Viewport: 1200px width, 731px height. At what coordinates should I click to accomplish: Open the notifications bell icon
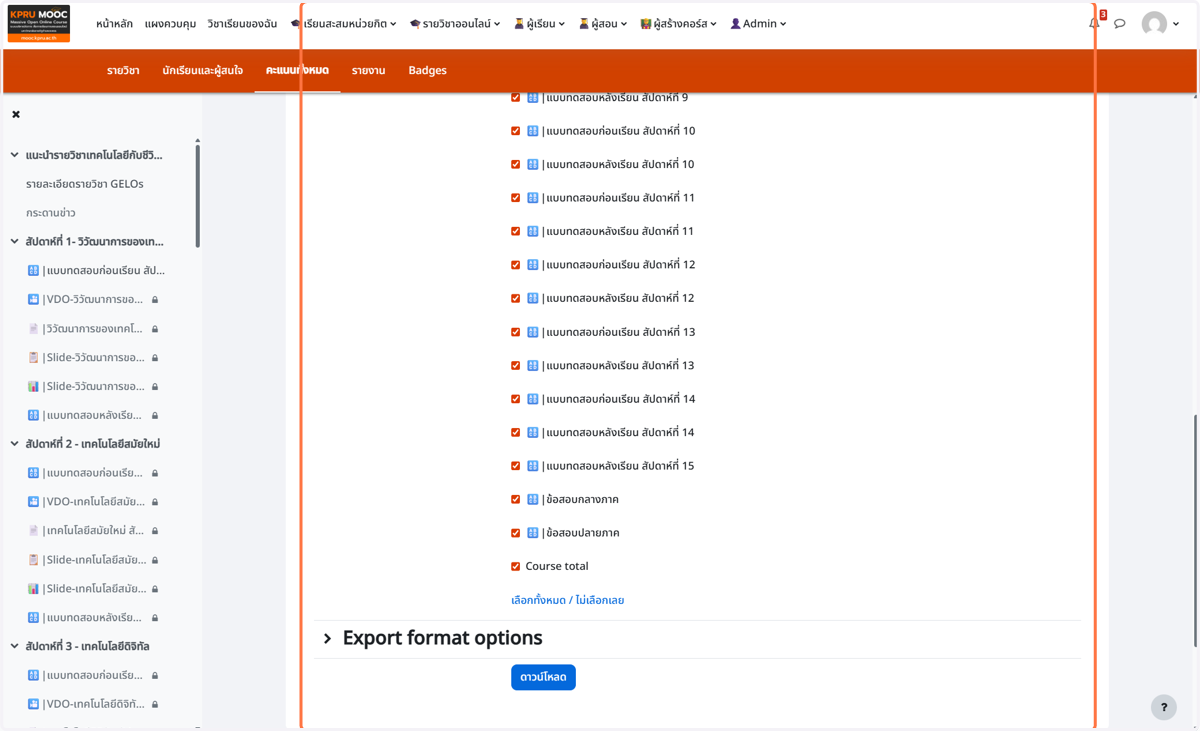[x=1094, y=23]
